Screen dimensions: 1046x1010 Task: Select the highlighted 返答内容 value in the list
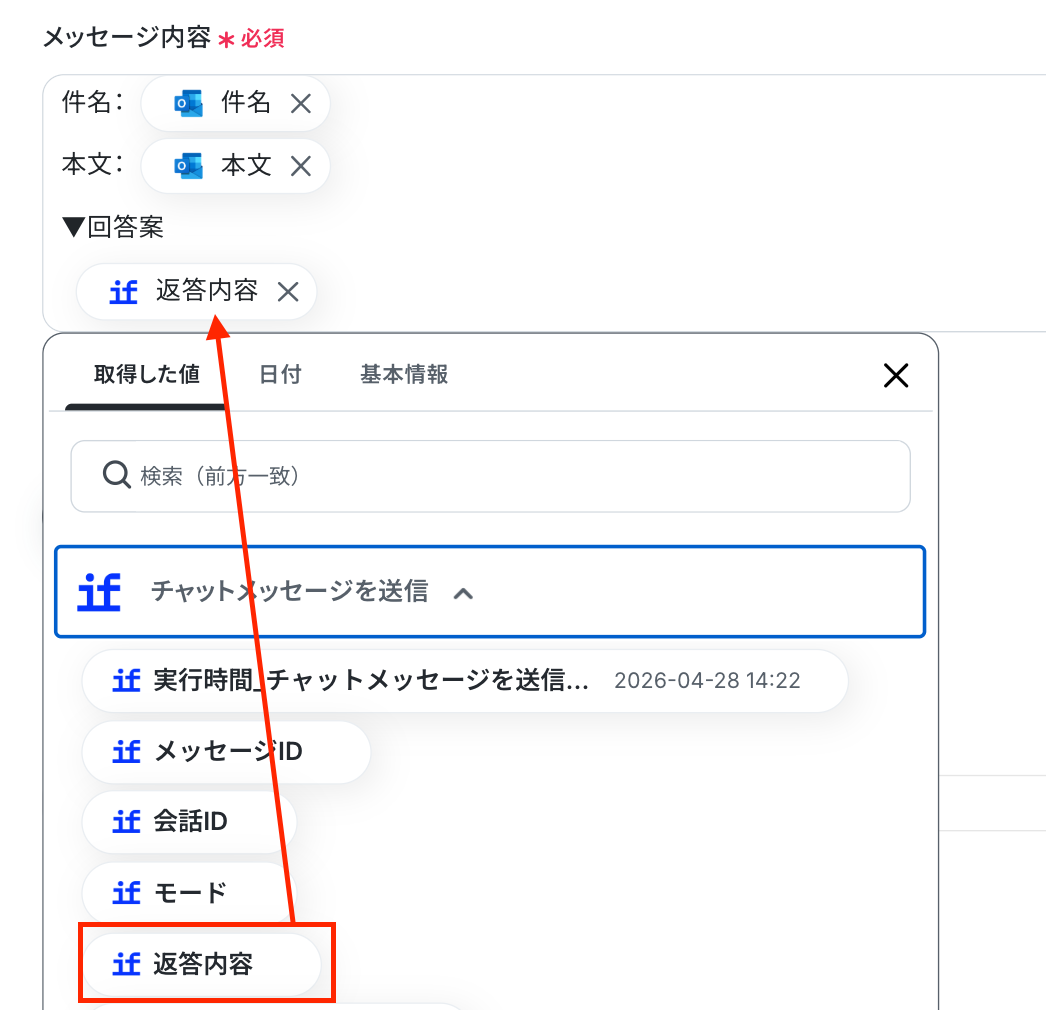203,964
